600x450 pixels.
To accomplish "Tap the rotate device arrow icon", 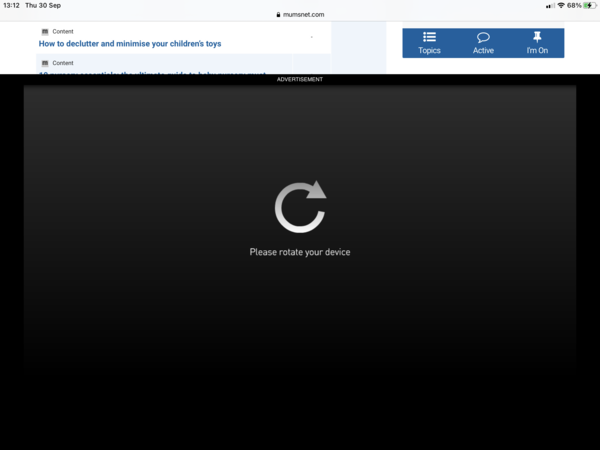I will click(300, 207).
